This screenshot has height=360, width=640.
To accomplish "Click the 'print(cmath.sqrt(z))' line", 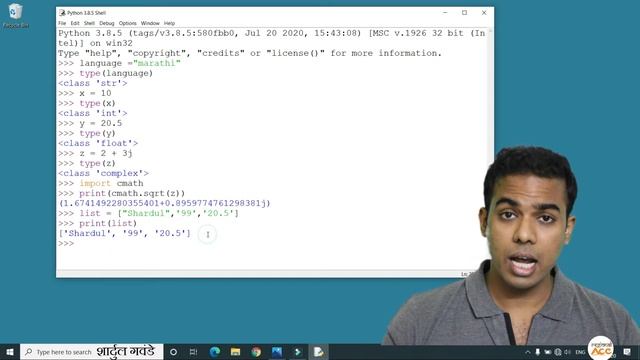I will click(132, 193).
